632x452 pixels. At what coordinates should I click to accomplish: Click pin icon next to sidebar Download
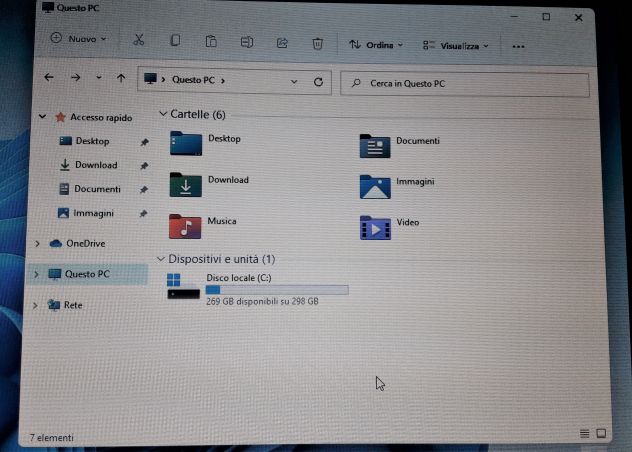click(144, 166)
